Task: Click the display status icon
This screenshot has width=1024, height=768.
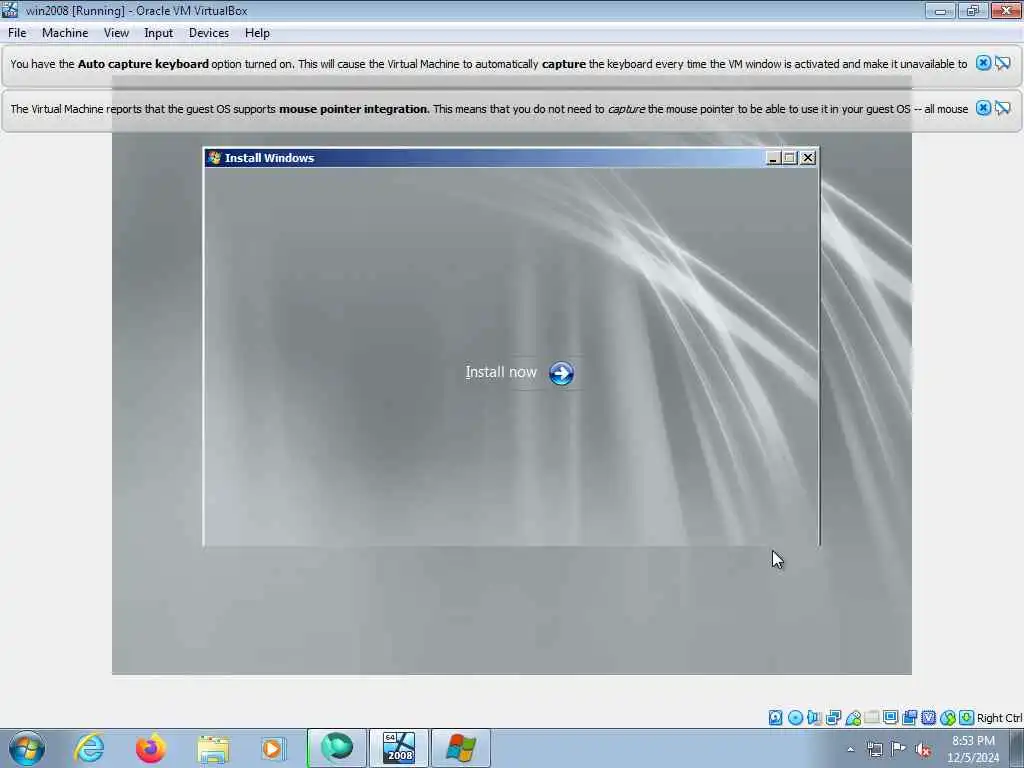Action: (890, 718)
